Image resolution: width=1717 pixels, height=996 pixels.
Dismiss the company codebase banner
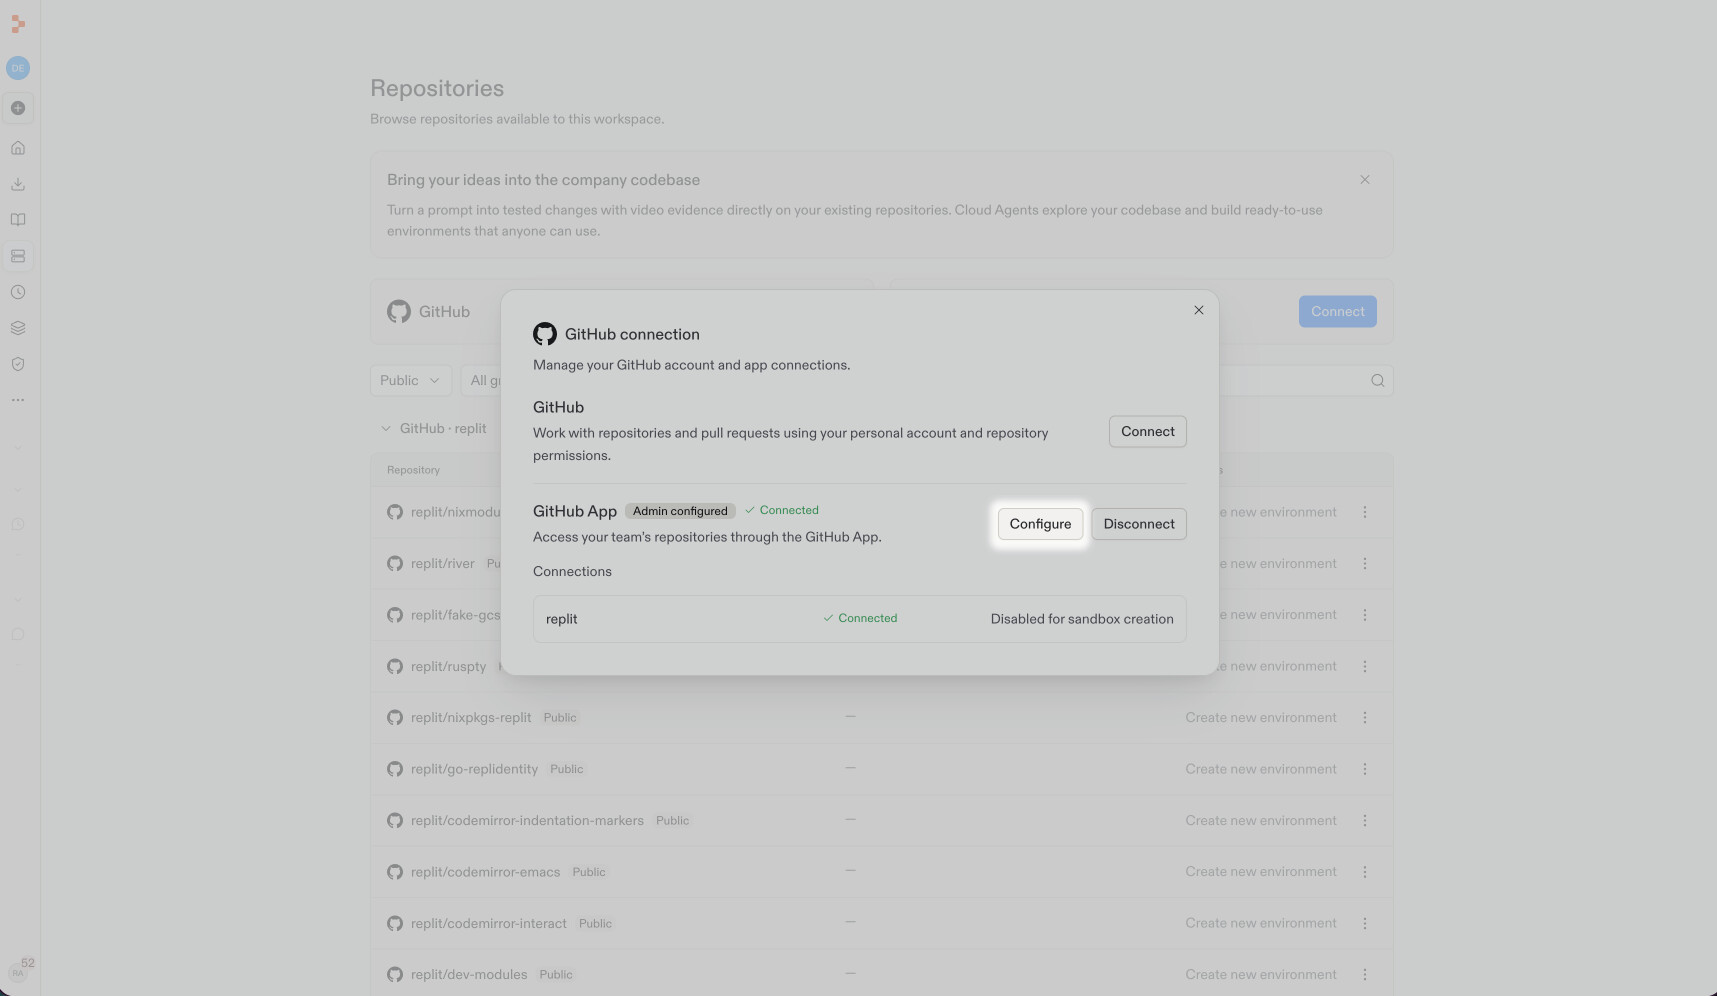pyautogui.click(x=1365, y=180)
